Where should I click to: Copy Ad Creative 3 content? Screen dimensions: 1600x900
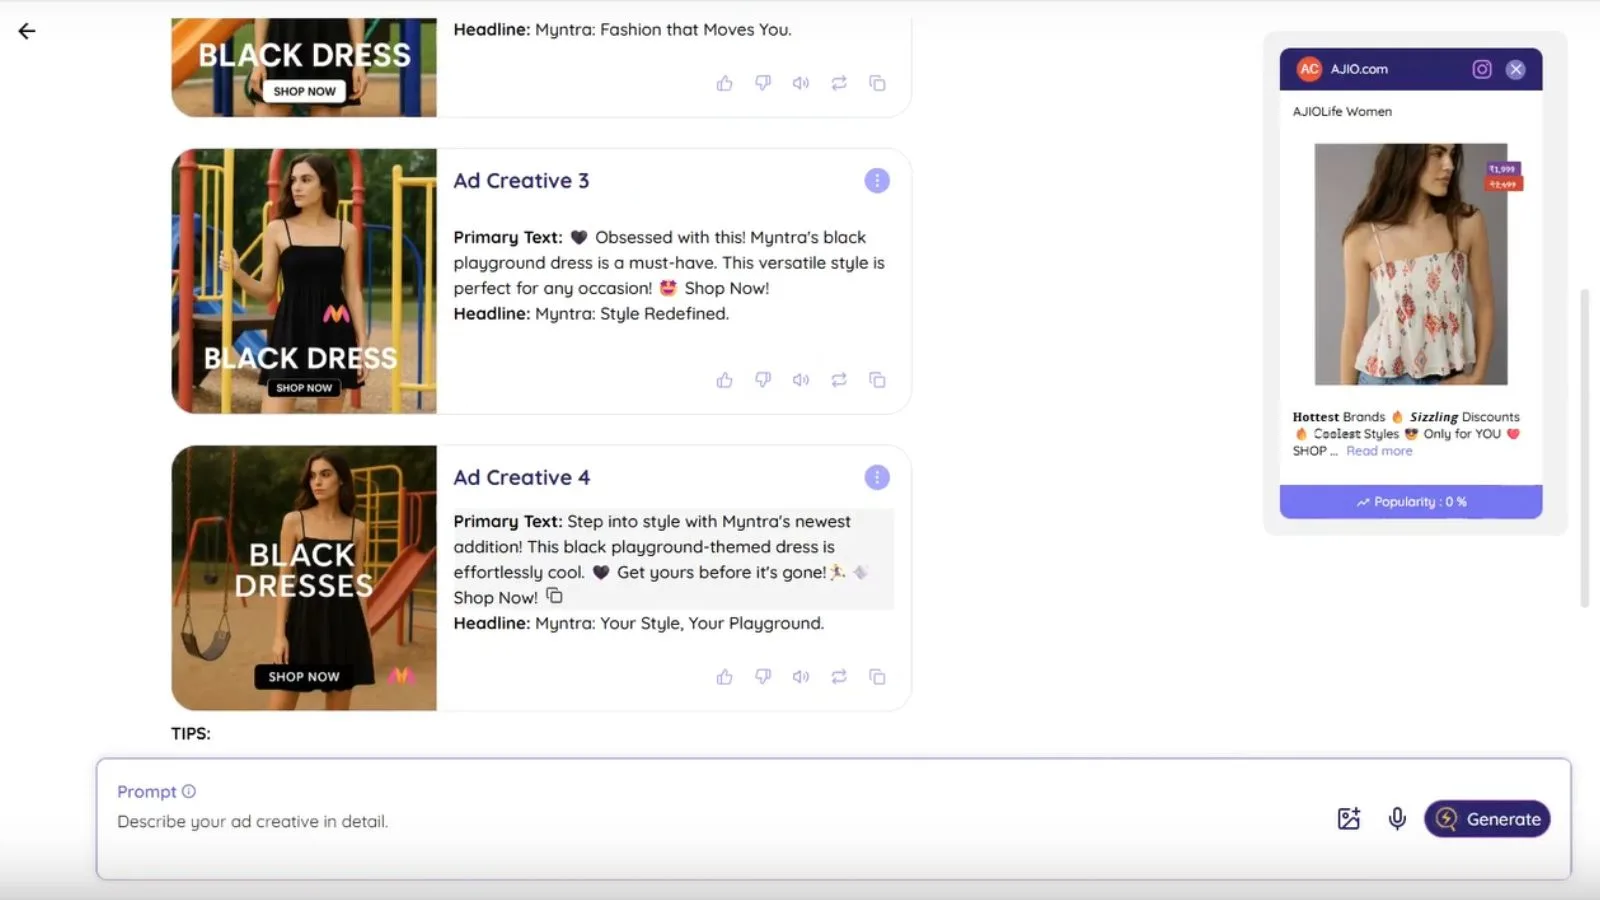pos(877,380)
